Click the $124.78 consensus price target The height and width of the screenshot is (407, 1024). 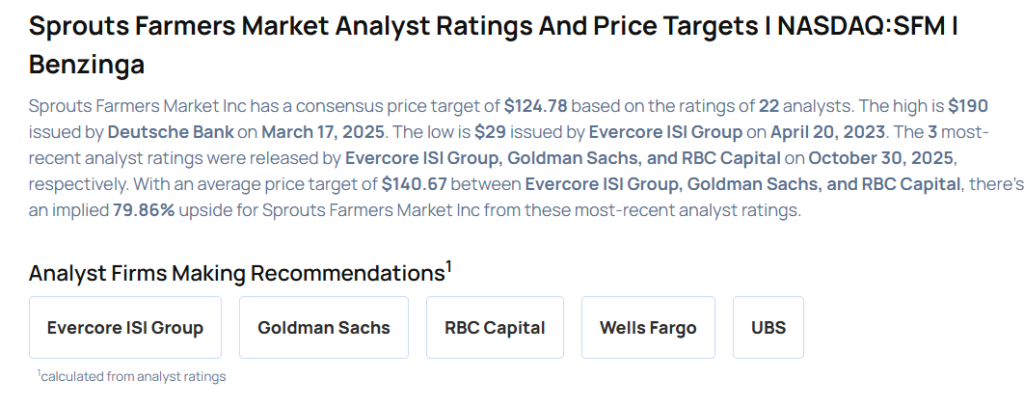click(537, 105)
